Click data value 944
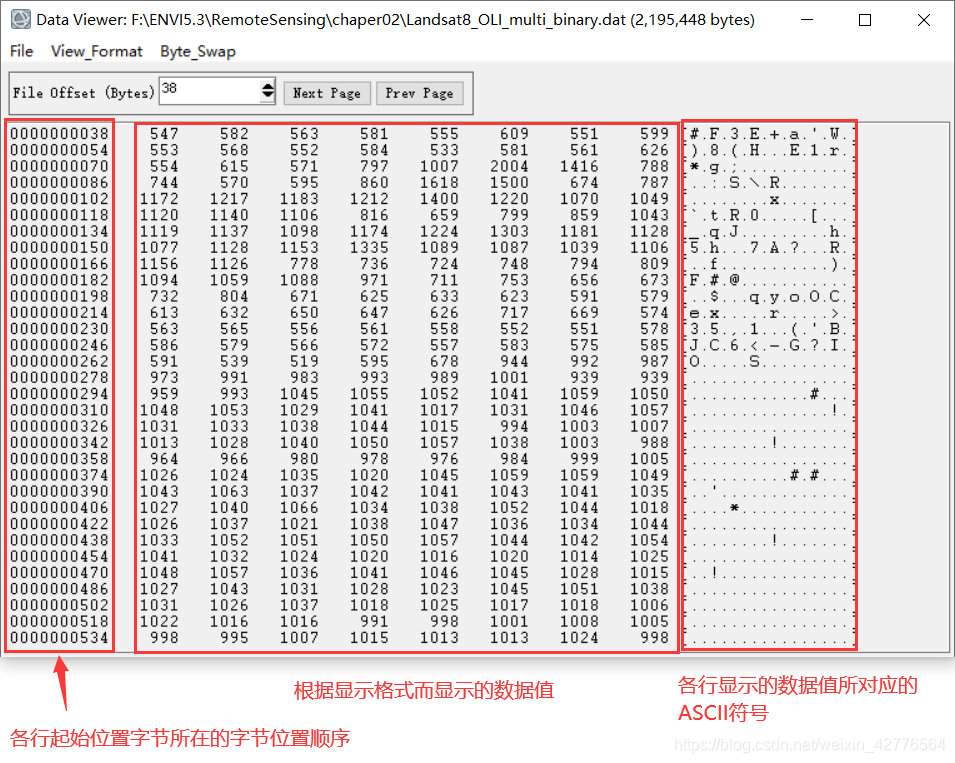955x763 pixels. coord(514,361)
